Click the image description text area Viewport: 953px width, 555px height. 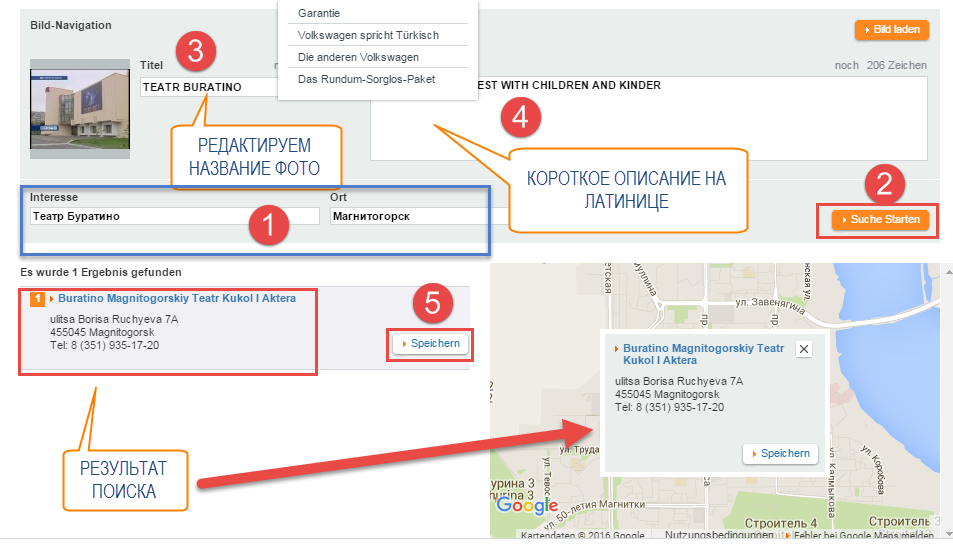(x=648, y=120)
